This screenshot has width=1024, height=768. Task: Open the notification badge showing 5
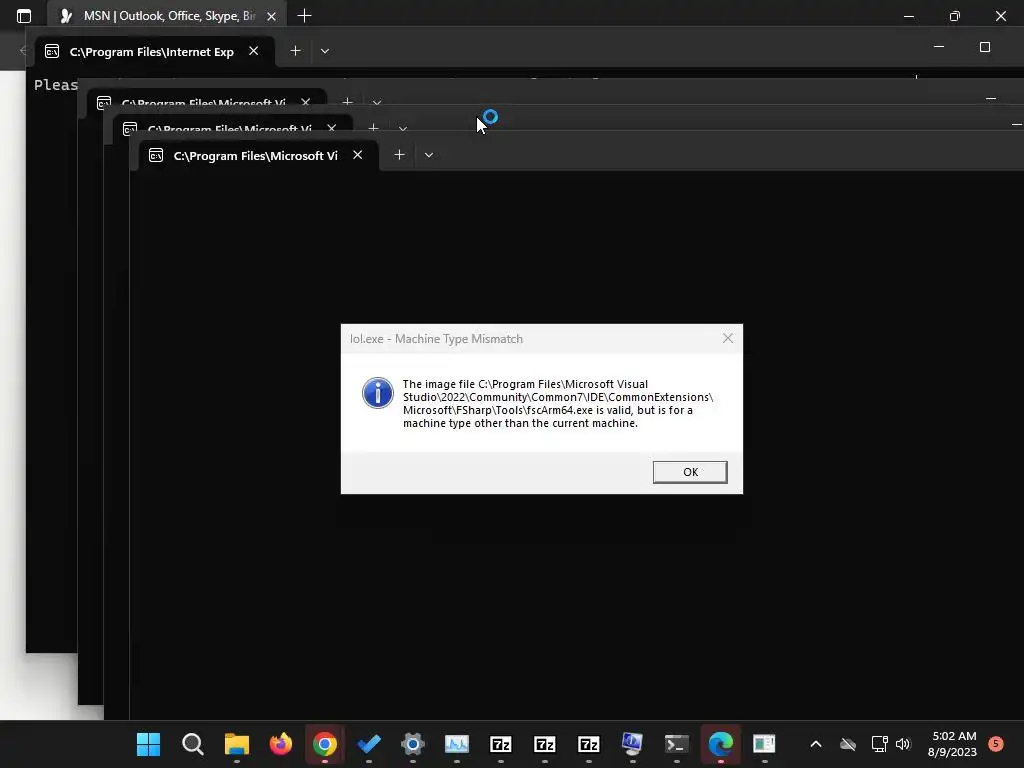click(x=996, y=744)
